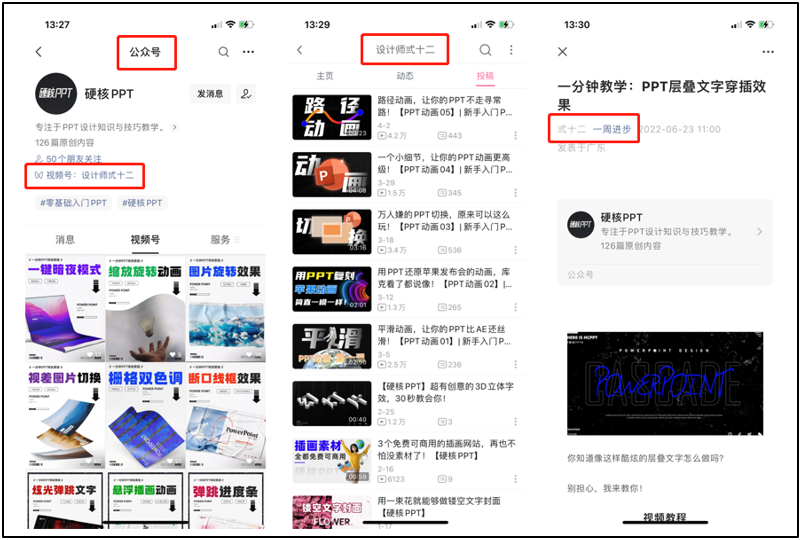Click 发消息 button

[x=210, y=94]
